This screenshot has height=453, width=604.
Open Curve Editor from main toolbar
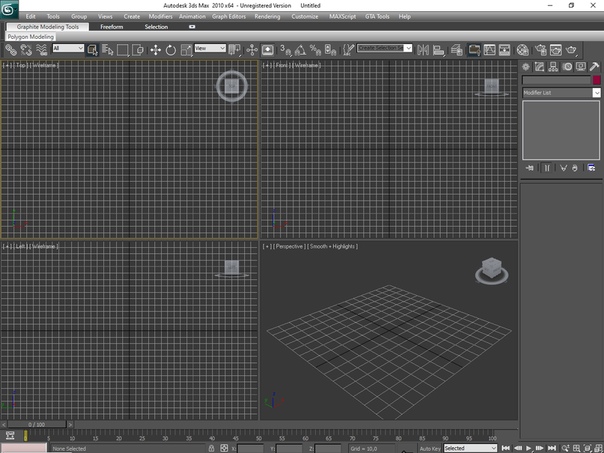(489, 50)
